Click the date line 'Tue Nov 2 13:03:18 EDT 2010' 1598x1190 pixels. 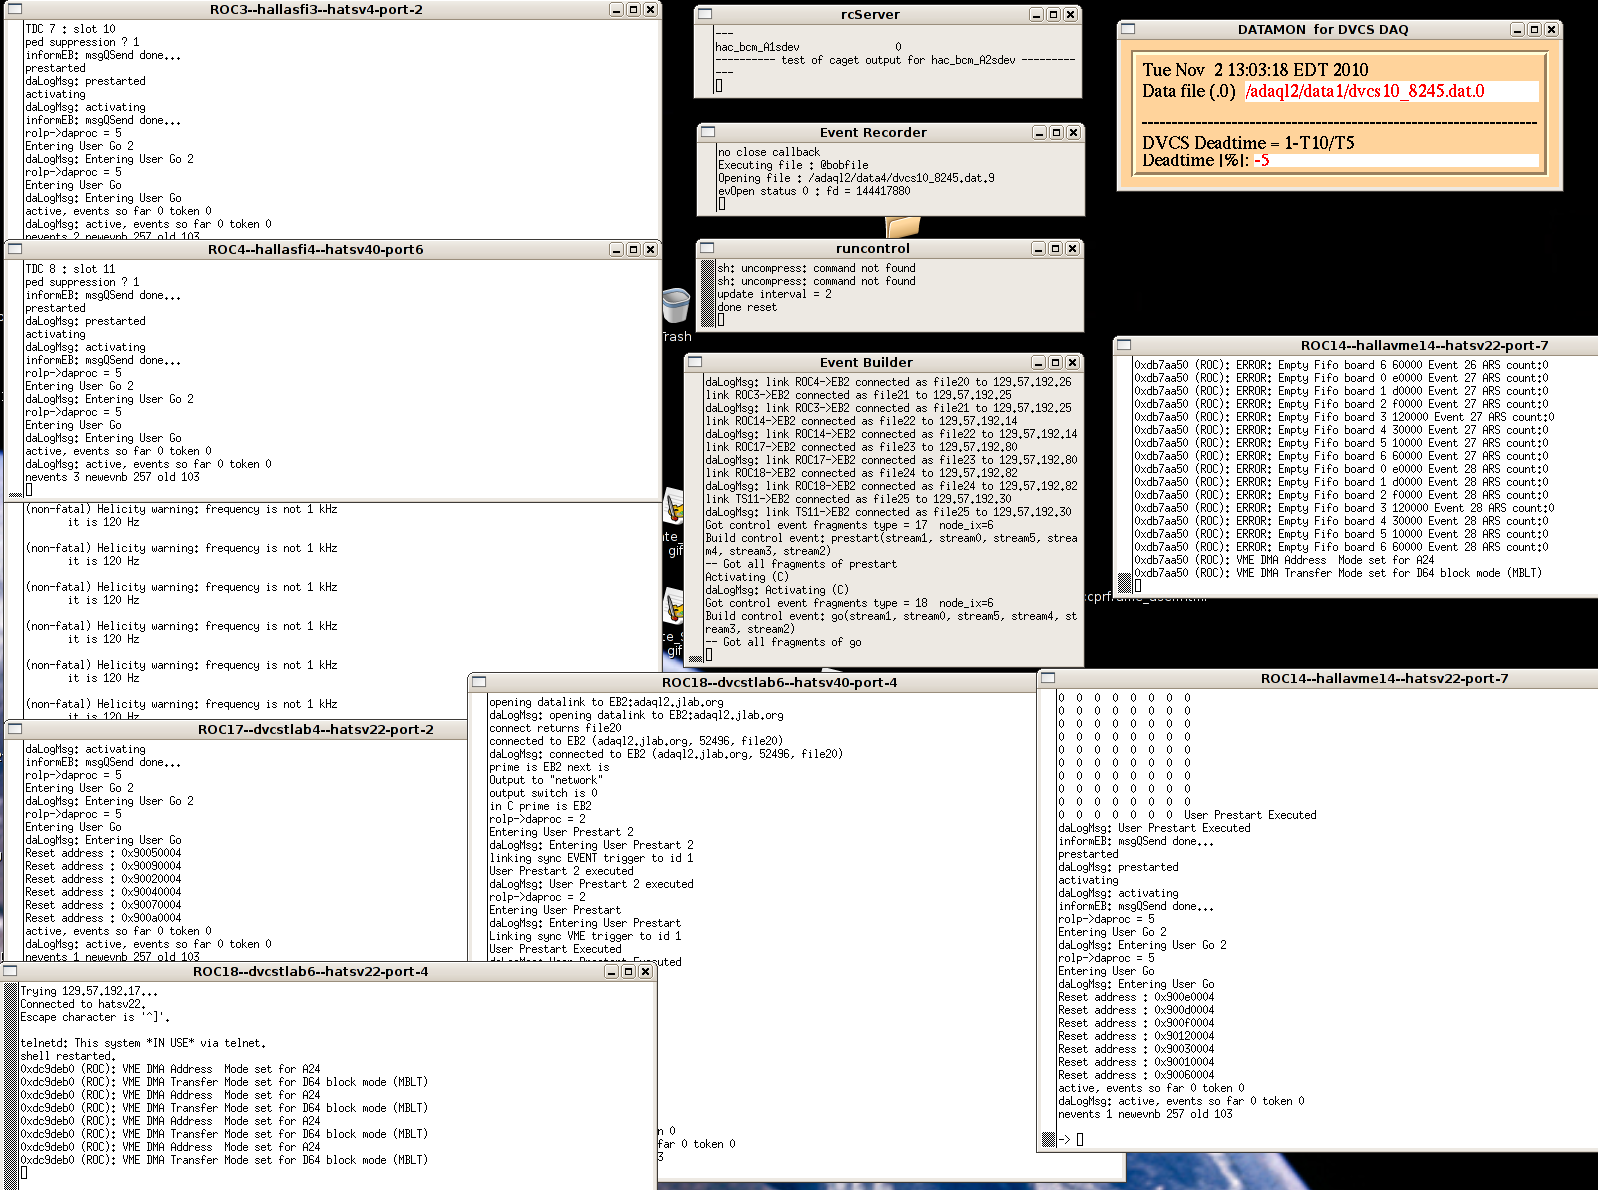1255,69
